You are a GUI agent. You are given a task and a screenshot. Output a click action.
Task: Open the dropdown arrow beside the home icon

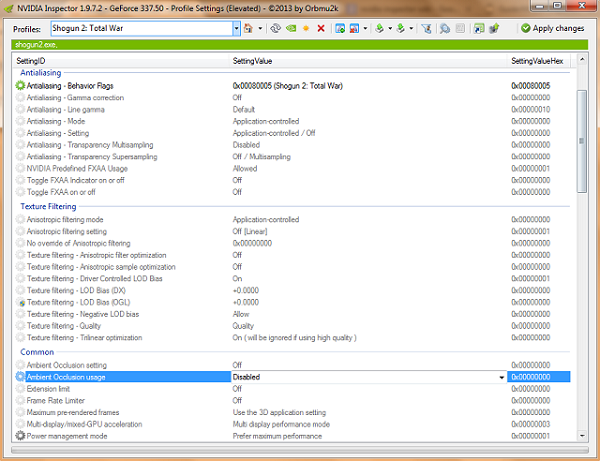(x=260, y=28)
